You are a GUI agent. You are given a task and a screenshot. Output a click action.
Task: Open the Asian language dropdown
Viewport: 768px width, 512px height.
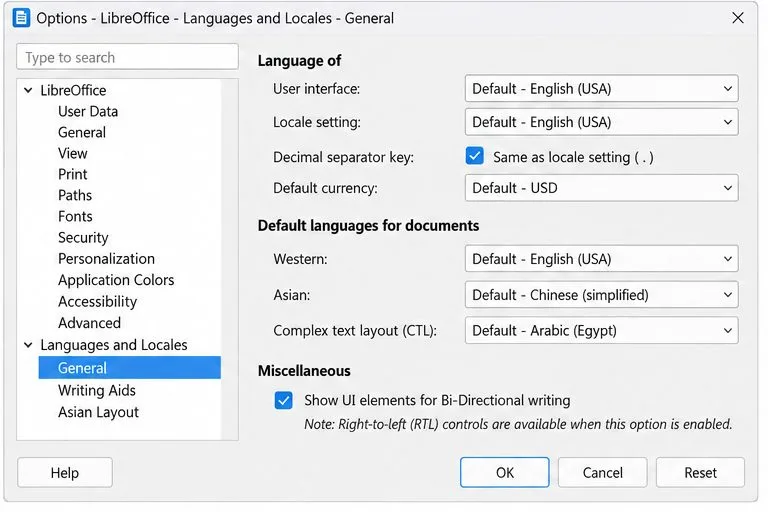tap(601, 295)
